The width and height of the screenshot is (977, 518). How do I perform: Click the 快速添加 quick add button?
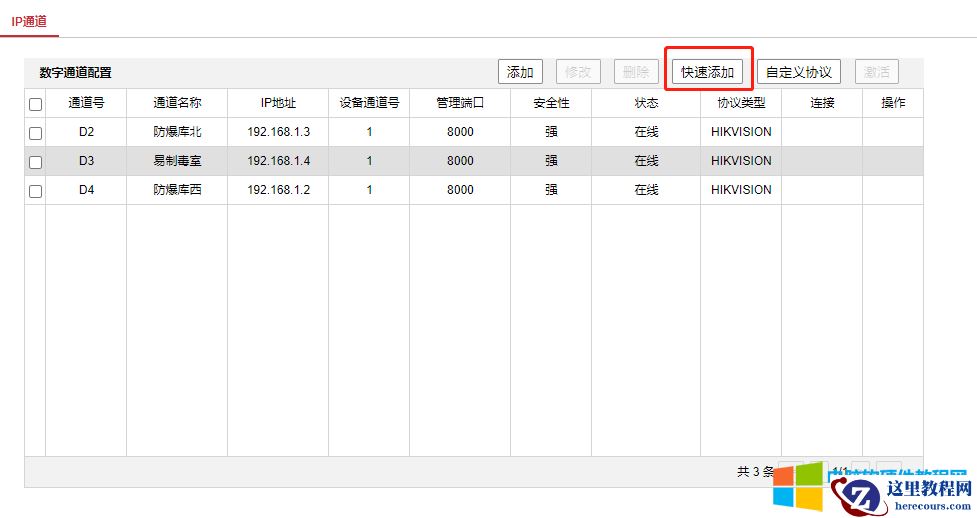click(x=708, y=72)
